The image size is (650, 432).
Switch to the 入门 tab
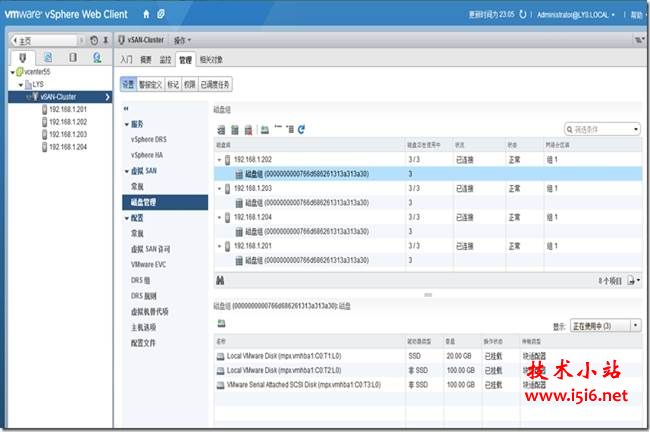[126, 60]
